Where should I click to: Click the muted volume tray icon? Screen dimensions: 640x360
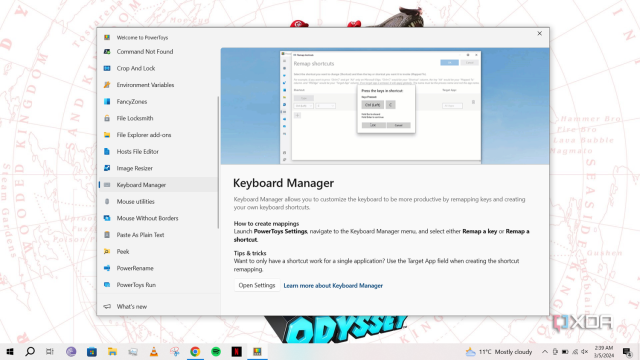point(584,351)
